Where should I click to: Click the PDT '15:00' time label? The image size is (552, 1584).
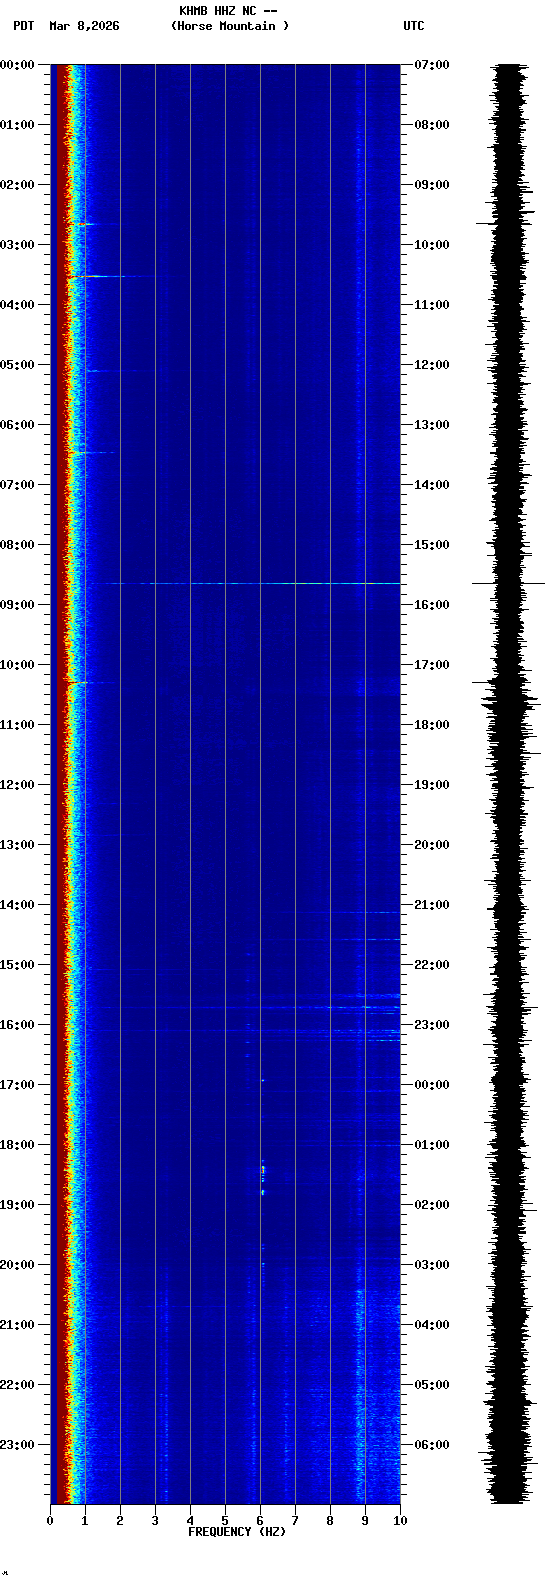17,965
